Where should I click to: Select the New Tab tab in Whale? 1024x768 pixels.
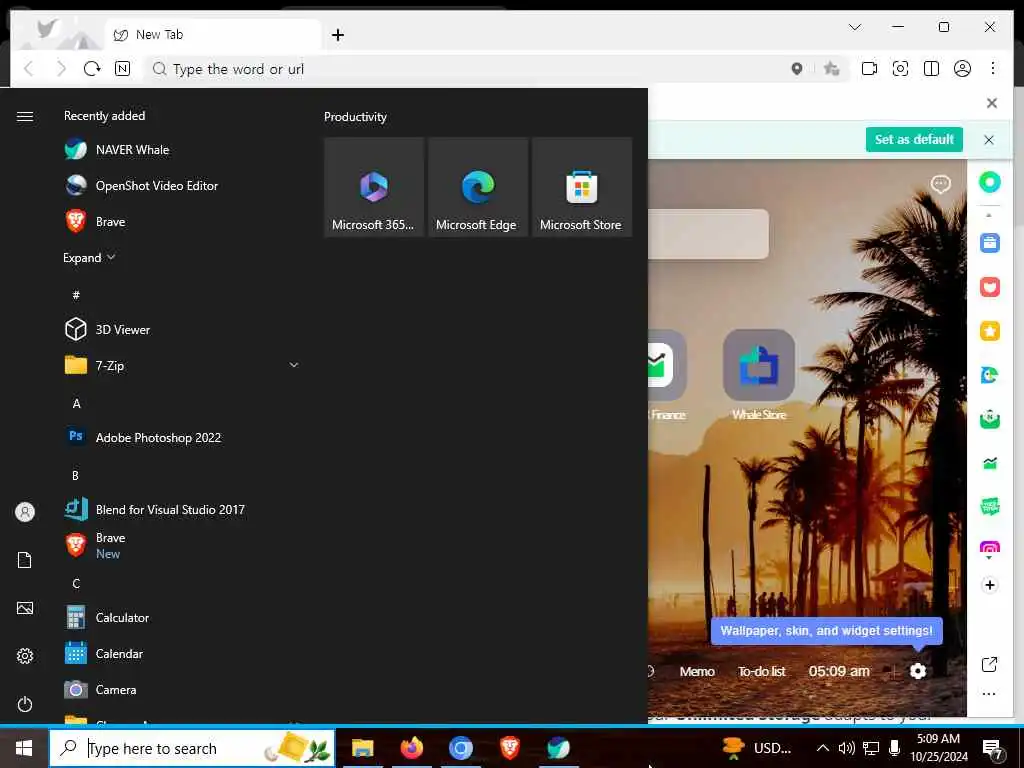click(213, 35)
